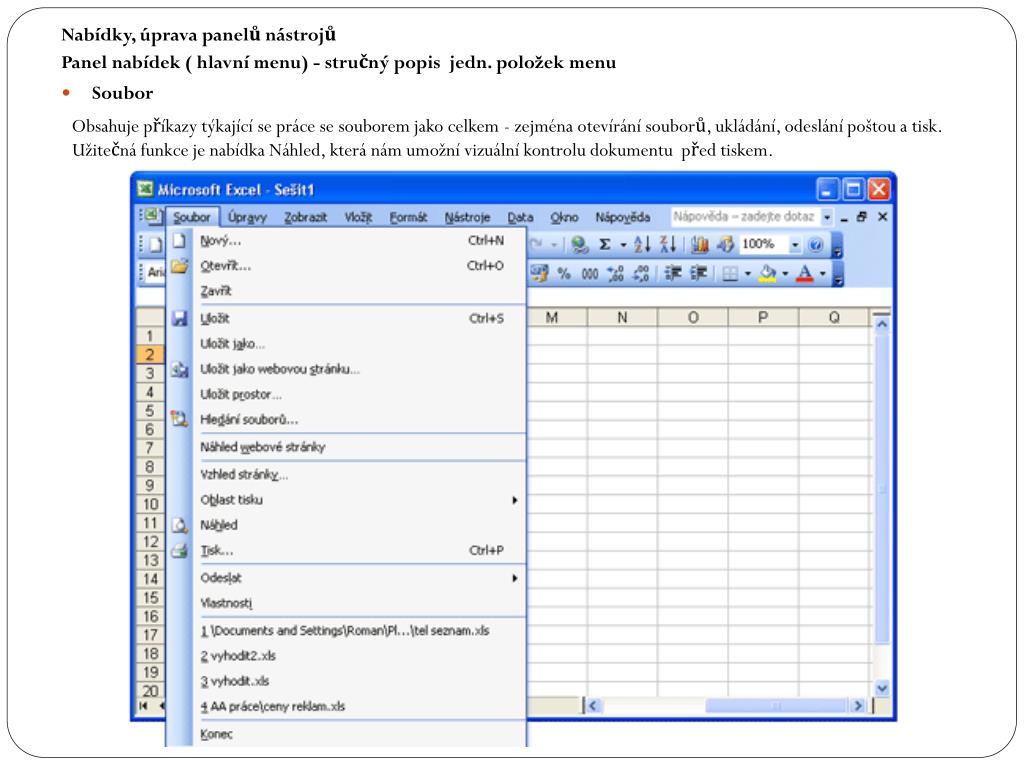Click the Redo arrow icon
Image resolution: width=1024 pixels, height=768 pixels.
(537, 245)
